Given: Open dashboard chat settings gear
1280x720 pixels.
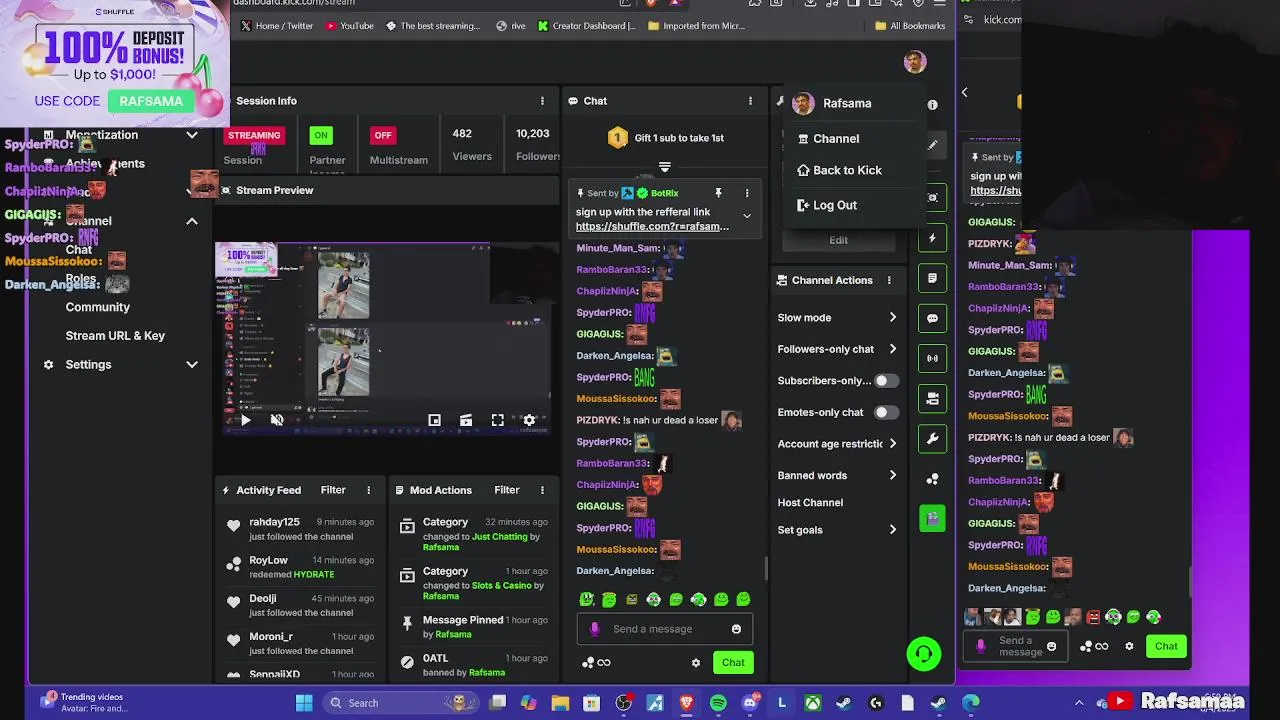Looking at the screenshot, I should tap(696, 662).
